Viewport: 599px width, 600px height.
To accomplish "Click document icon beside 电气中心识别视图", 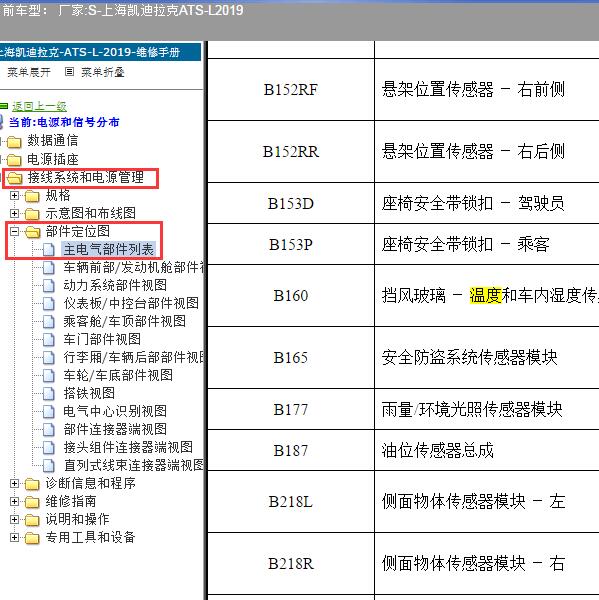I will [x=49, y=411].
